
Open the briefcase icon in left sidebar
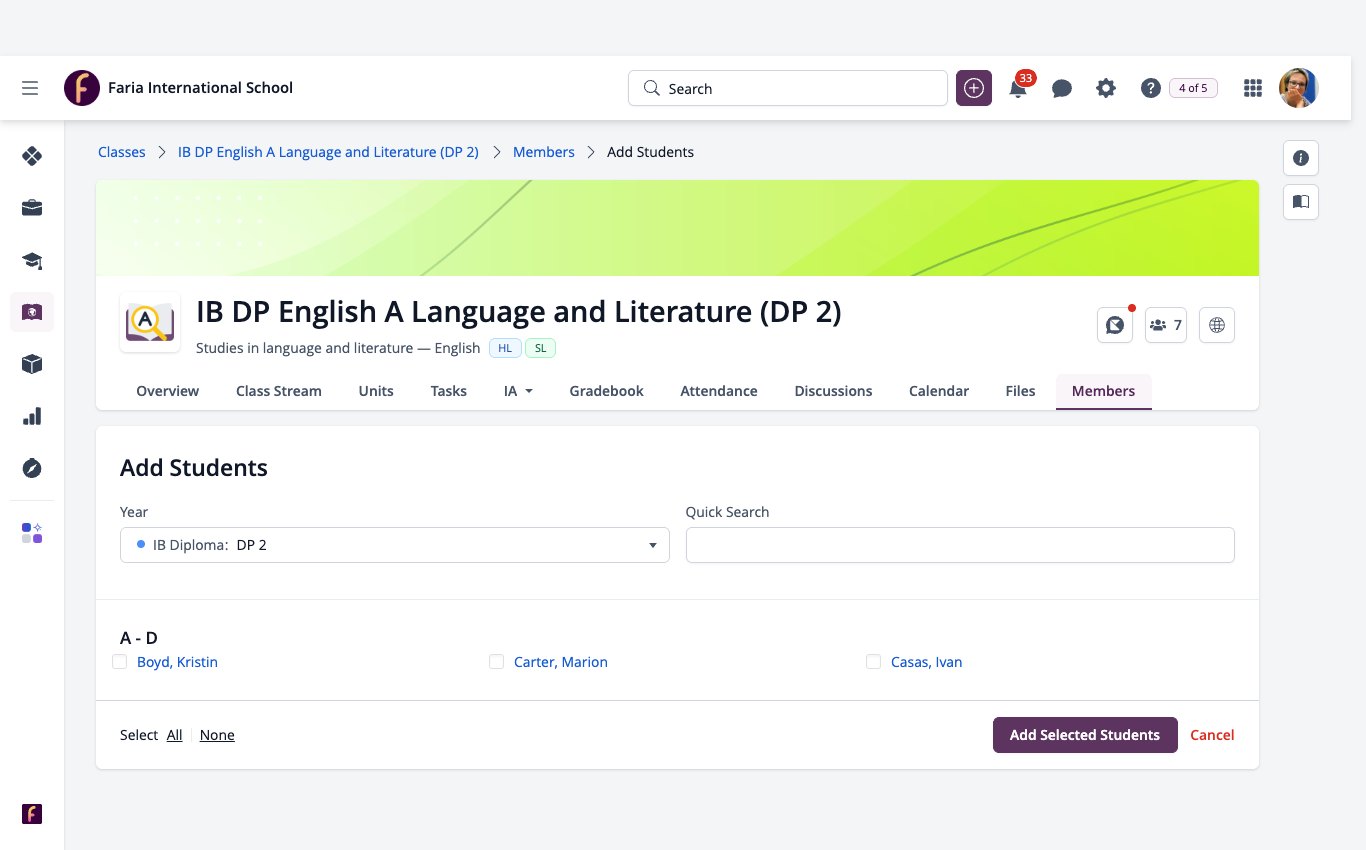tap(32, 208)
